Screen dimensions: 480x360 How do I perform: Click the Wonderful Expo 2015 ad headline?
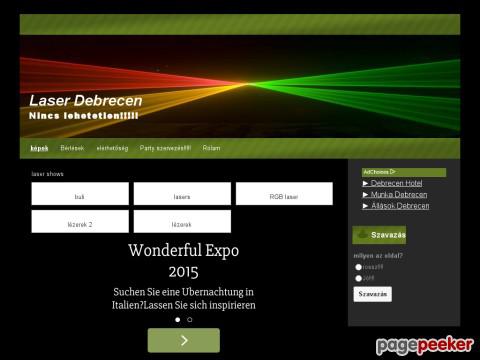pos(184,261)
